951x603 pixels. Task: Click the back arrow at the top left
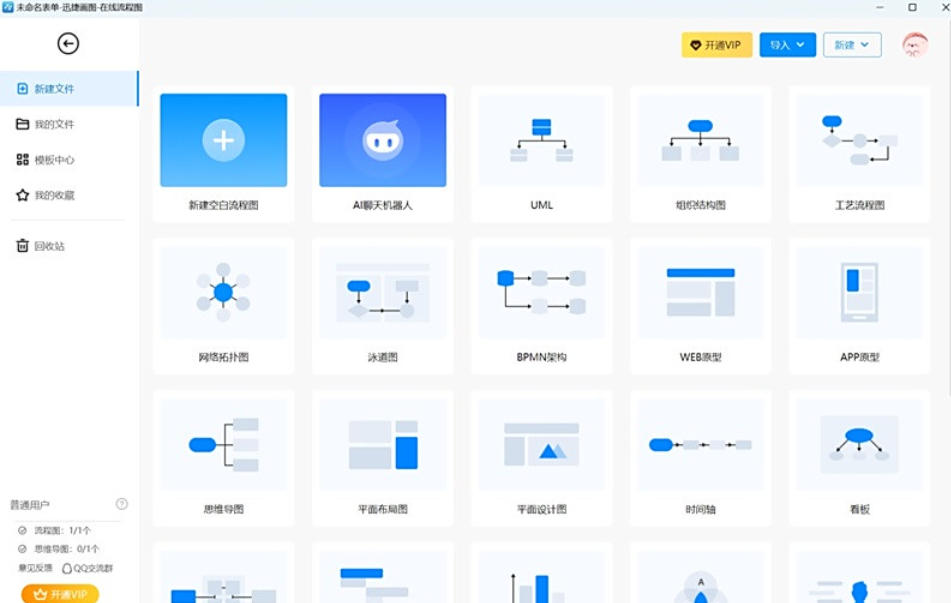(x=68, y=44)
